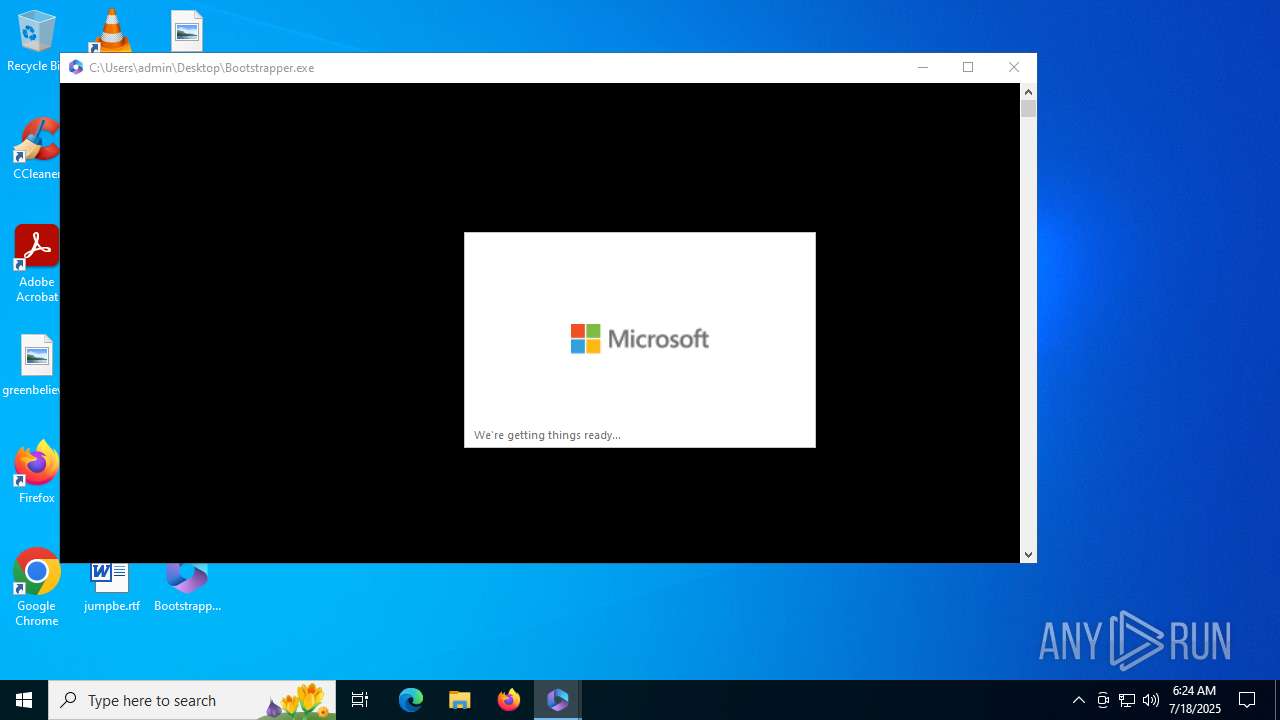Minimize the Bootstrapper.exe window
Image resolution: width=1280 pixels, height=720 pixels.
tap(922, 68)
